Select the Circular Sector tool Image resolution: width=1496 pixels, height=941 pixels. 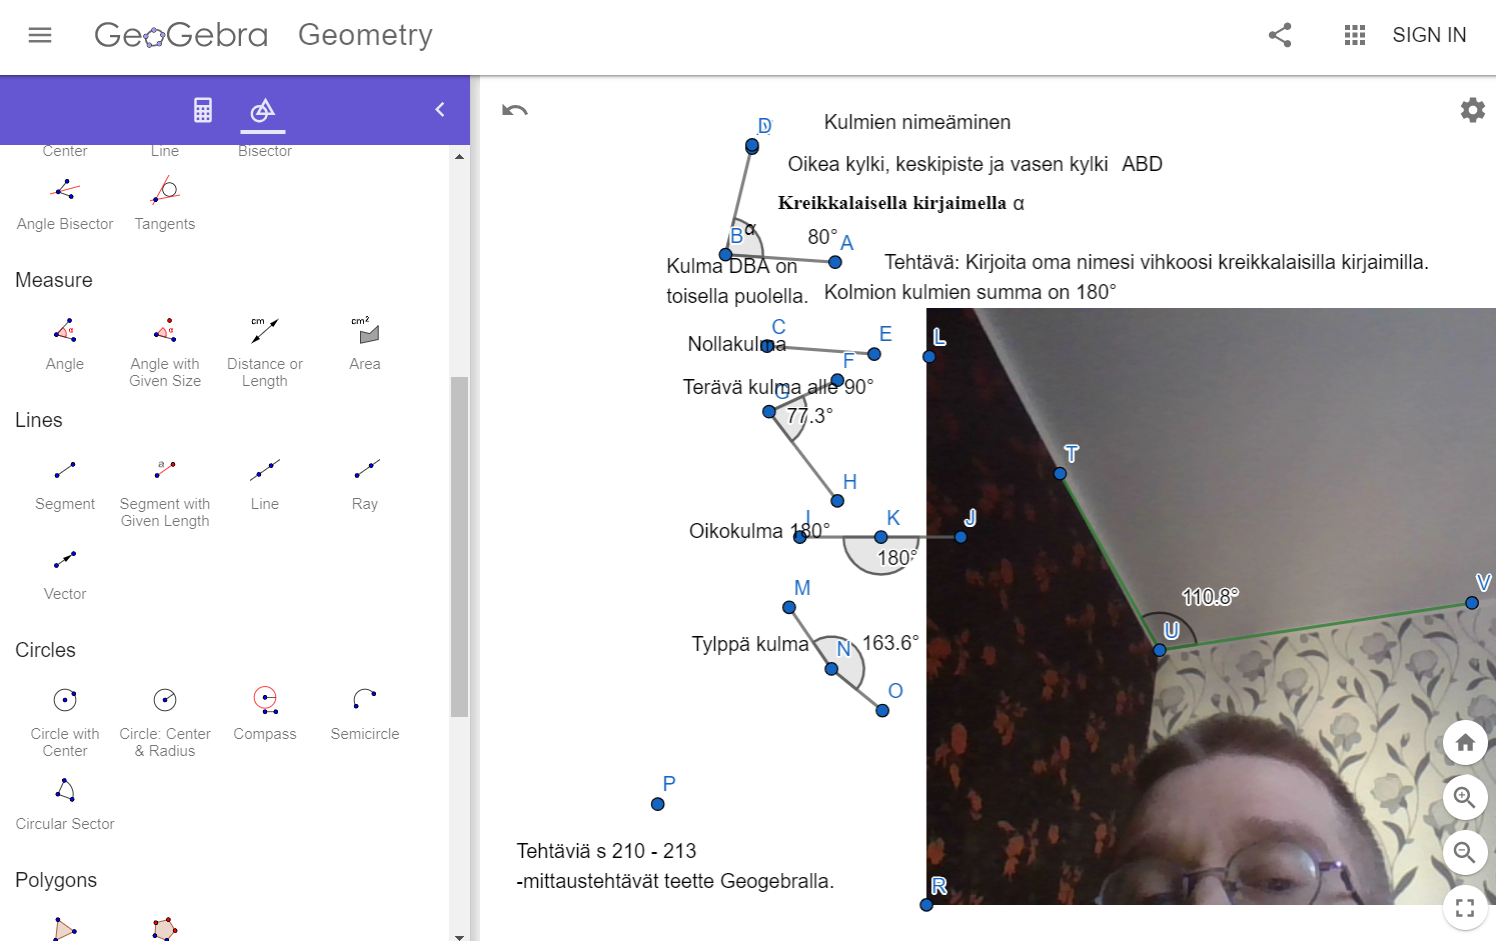65,802
